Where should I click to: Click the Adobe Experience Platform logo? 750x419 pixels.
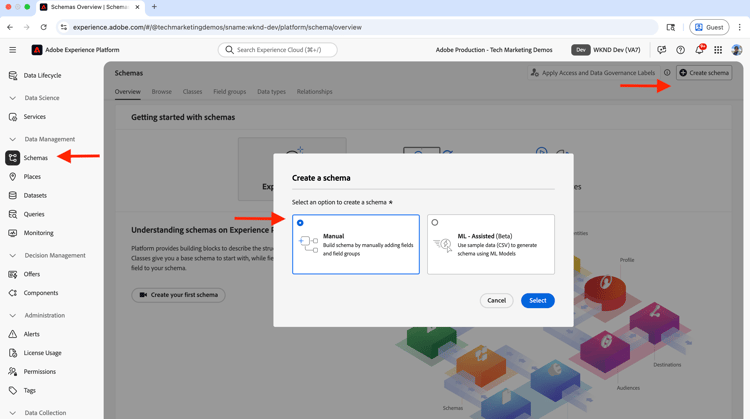point(37,50)
